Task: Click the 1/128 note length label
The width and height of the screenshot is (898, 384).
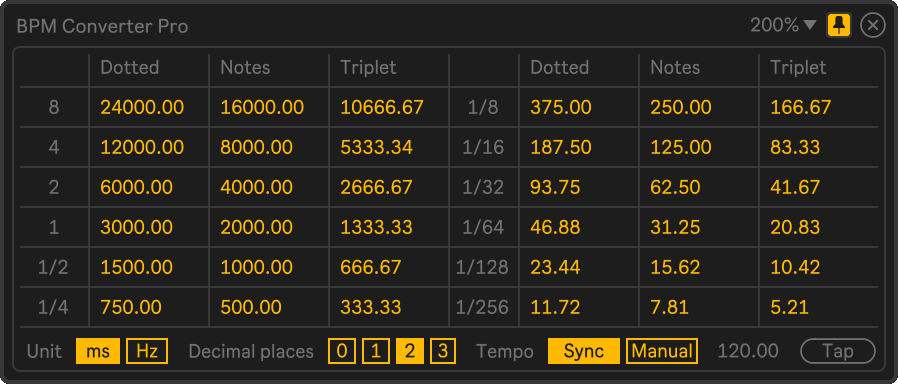Action: point(482,267)
